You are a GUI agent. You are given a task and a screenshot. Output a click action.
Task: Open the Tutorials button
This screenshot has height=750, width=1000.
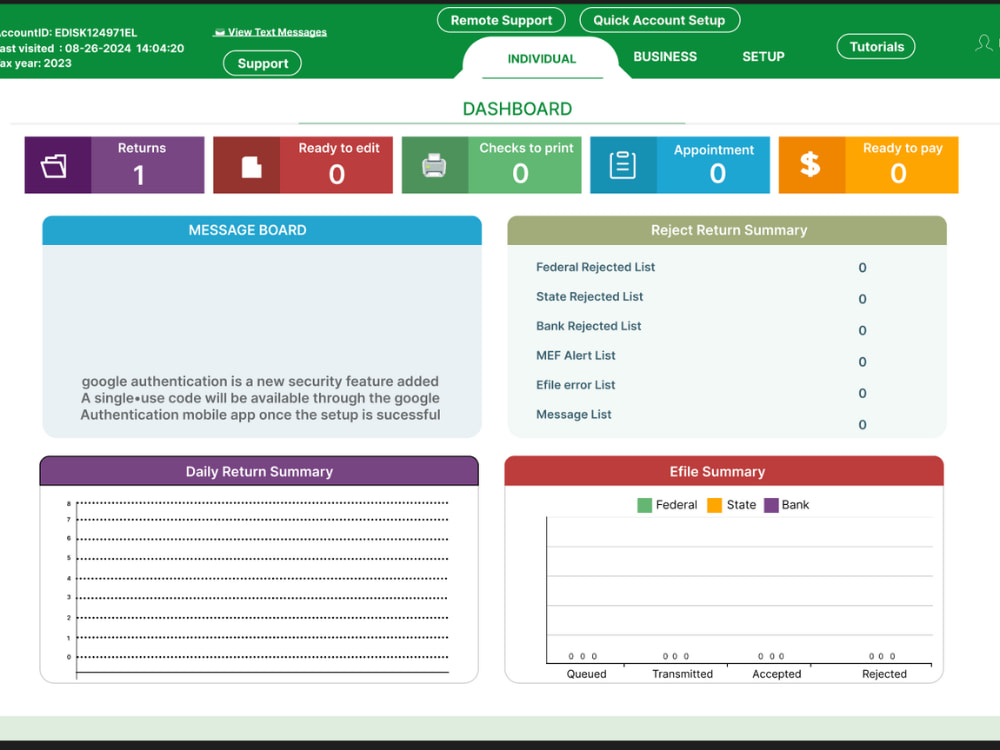point(876,47)
